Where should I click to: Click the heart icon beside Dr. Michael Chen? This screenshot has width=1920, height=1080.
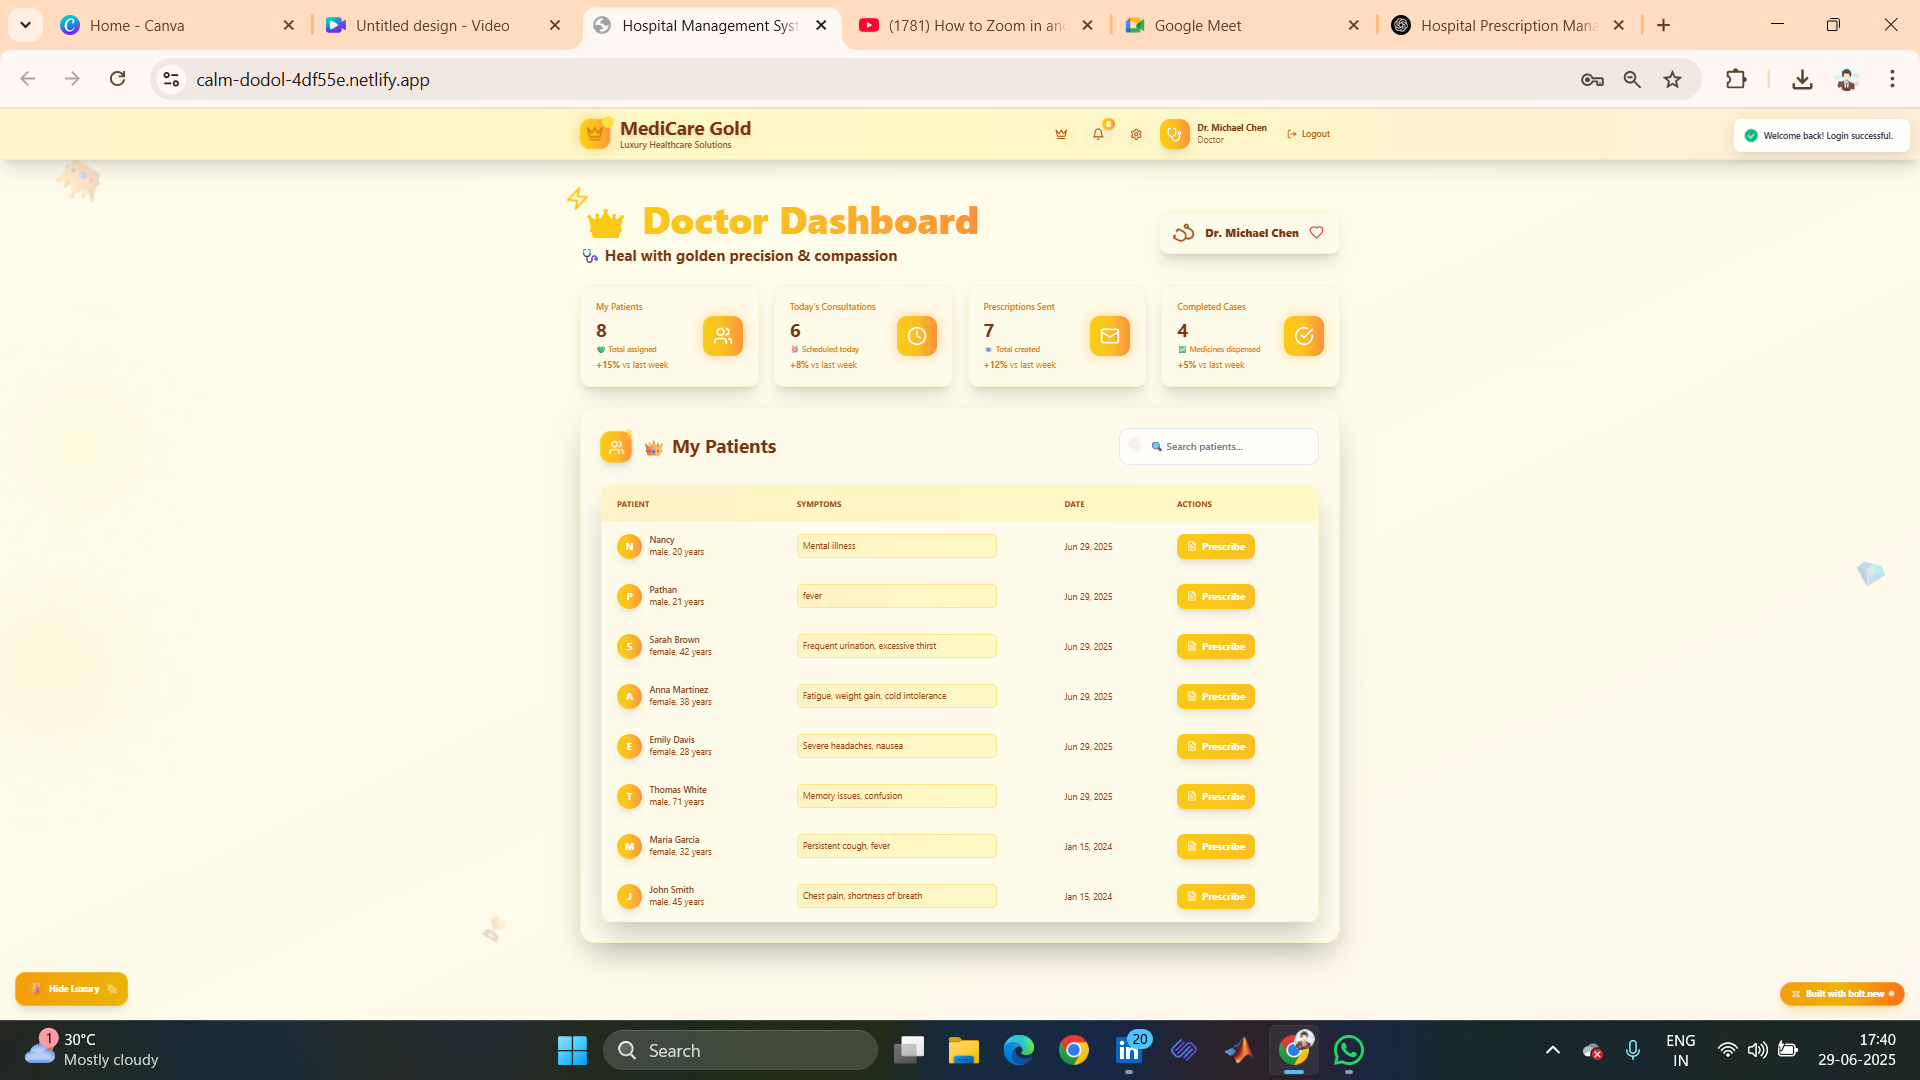click(1317, 233)
